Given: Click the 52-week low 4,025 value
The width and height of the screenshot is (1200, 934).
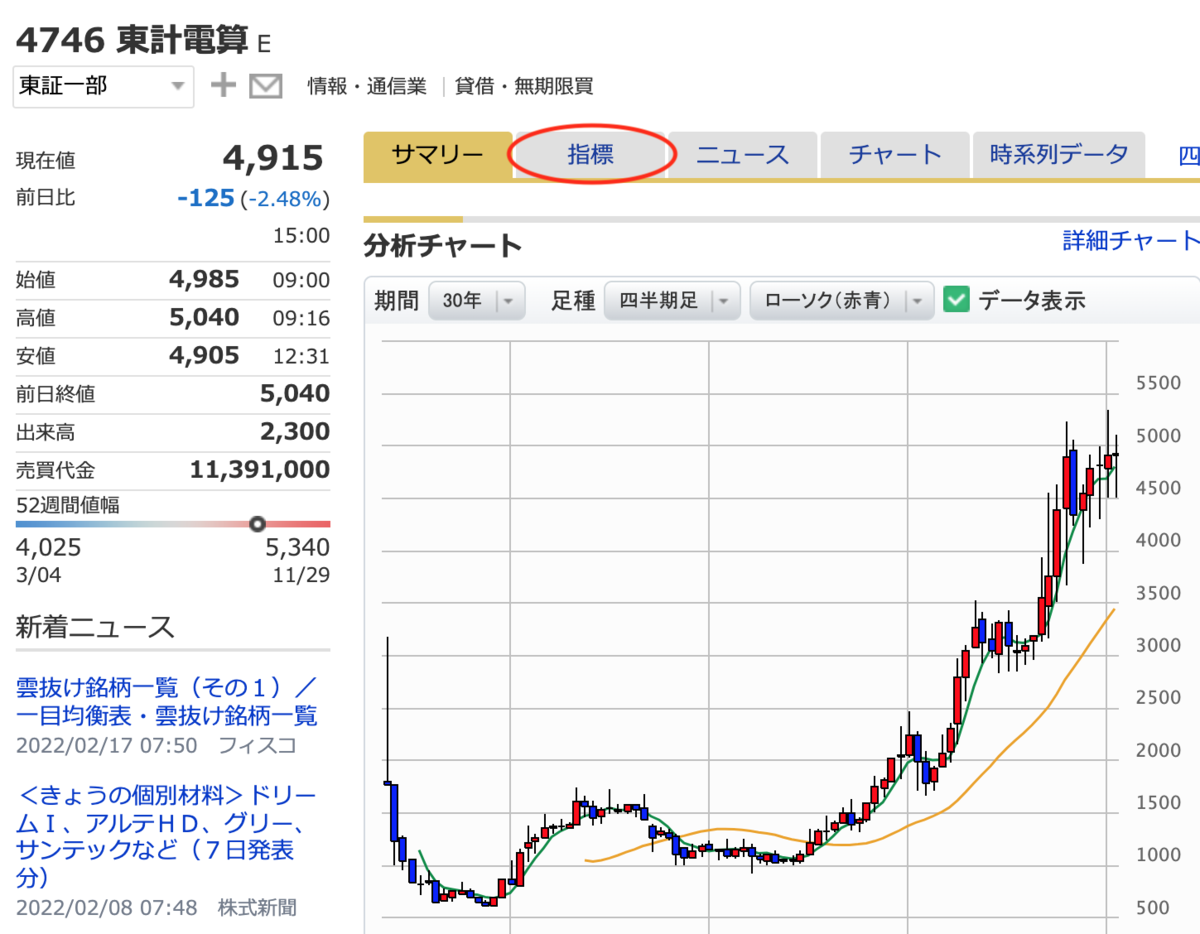Looking at the screenshot, I should [x=49, y=547].
